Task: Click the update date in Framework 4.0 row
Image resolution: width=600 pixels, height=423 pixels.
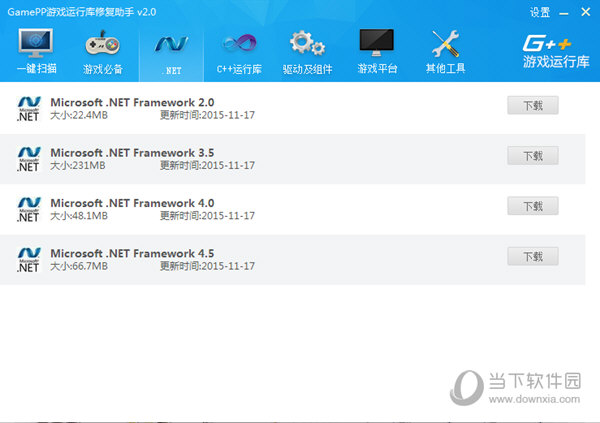Action: (x=207, y=216)
